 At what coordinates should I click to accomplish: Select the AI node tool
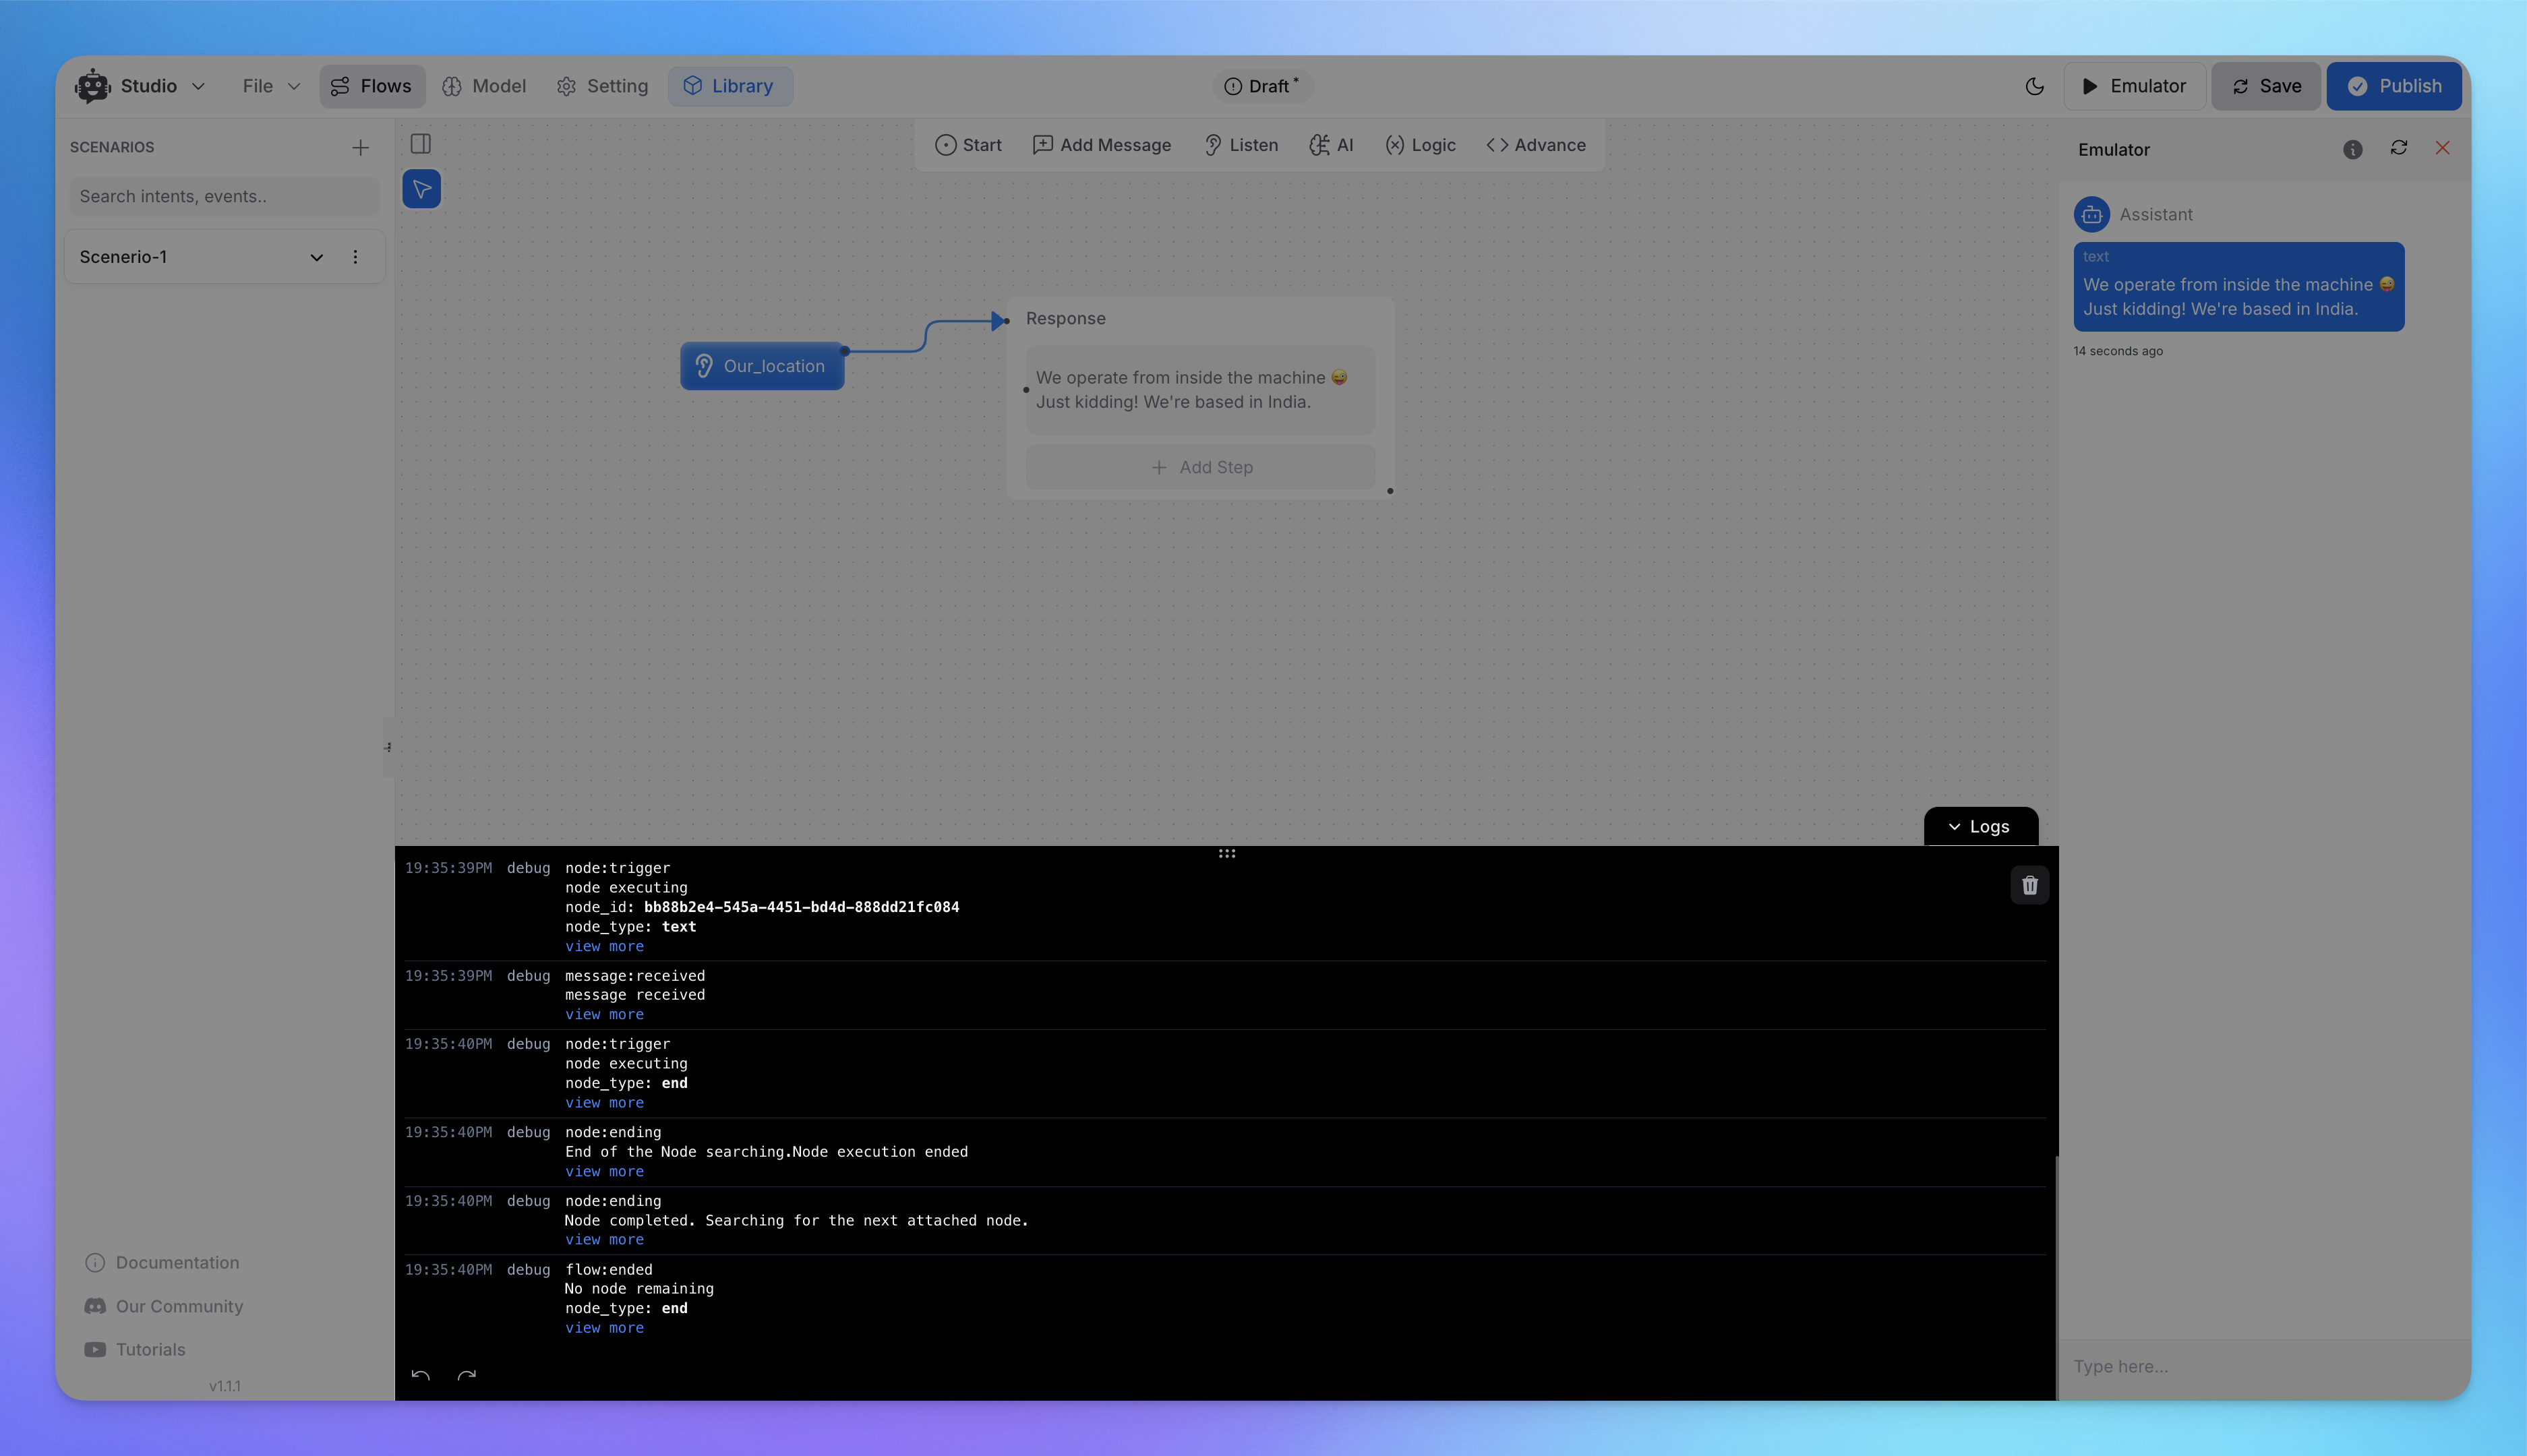pyautogui.click(x=1331, y=145)
